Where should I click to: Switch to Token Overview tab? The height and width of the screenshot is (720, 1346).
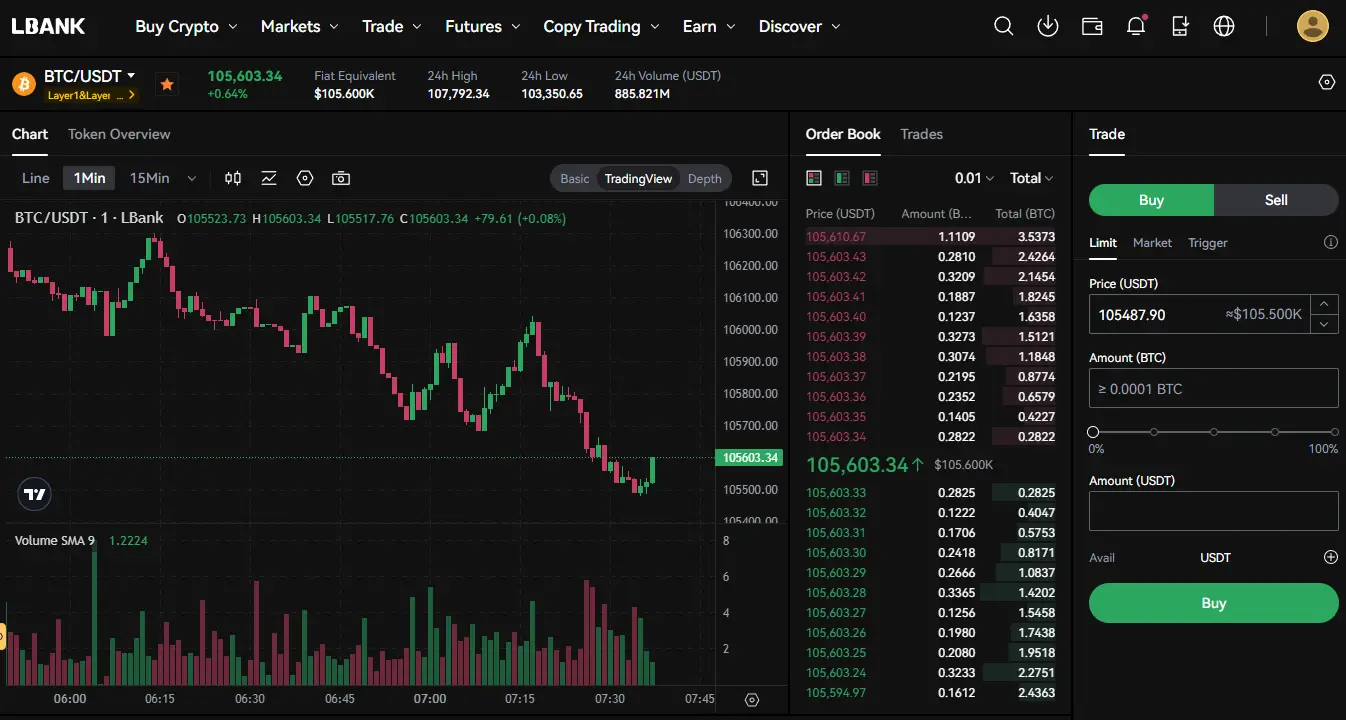[119, 134]
